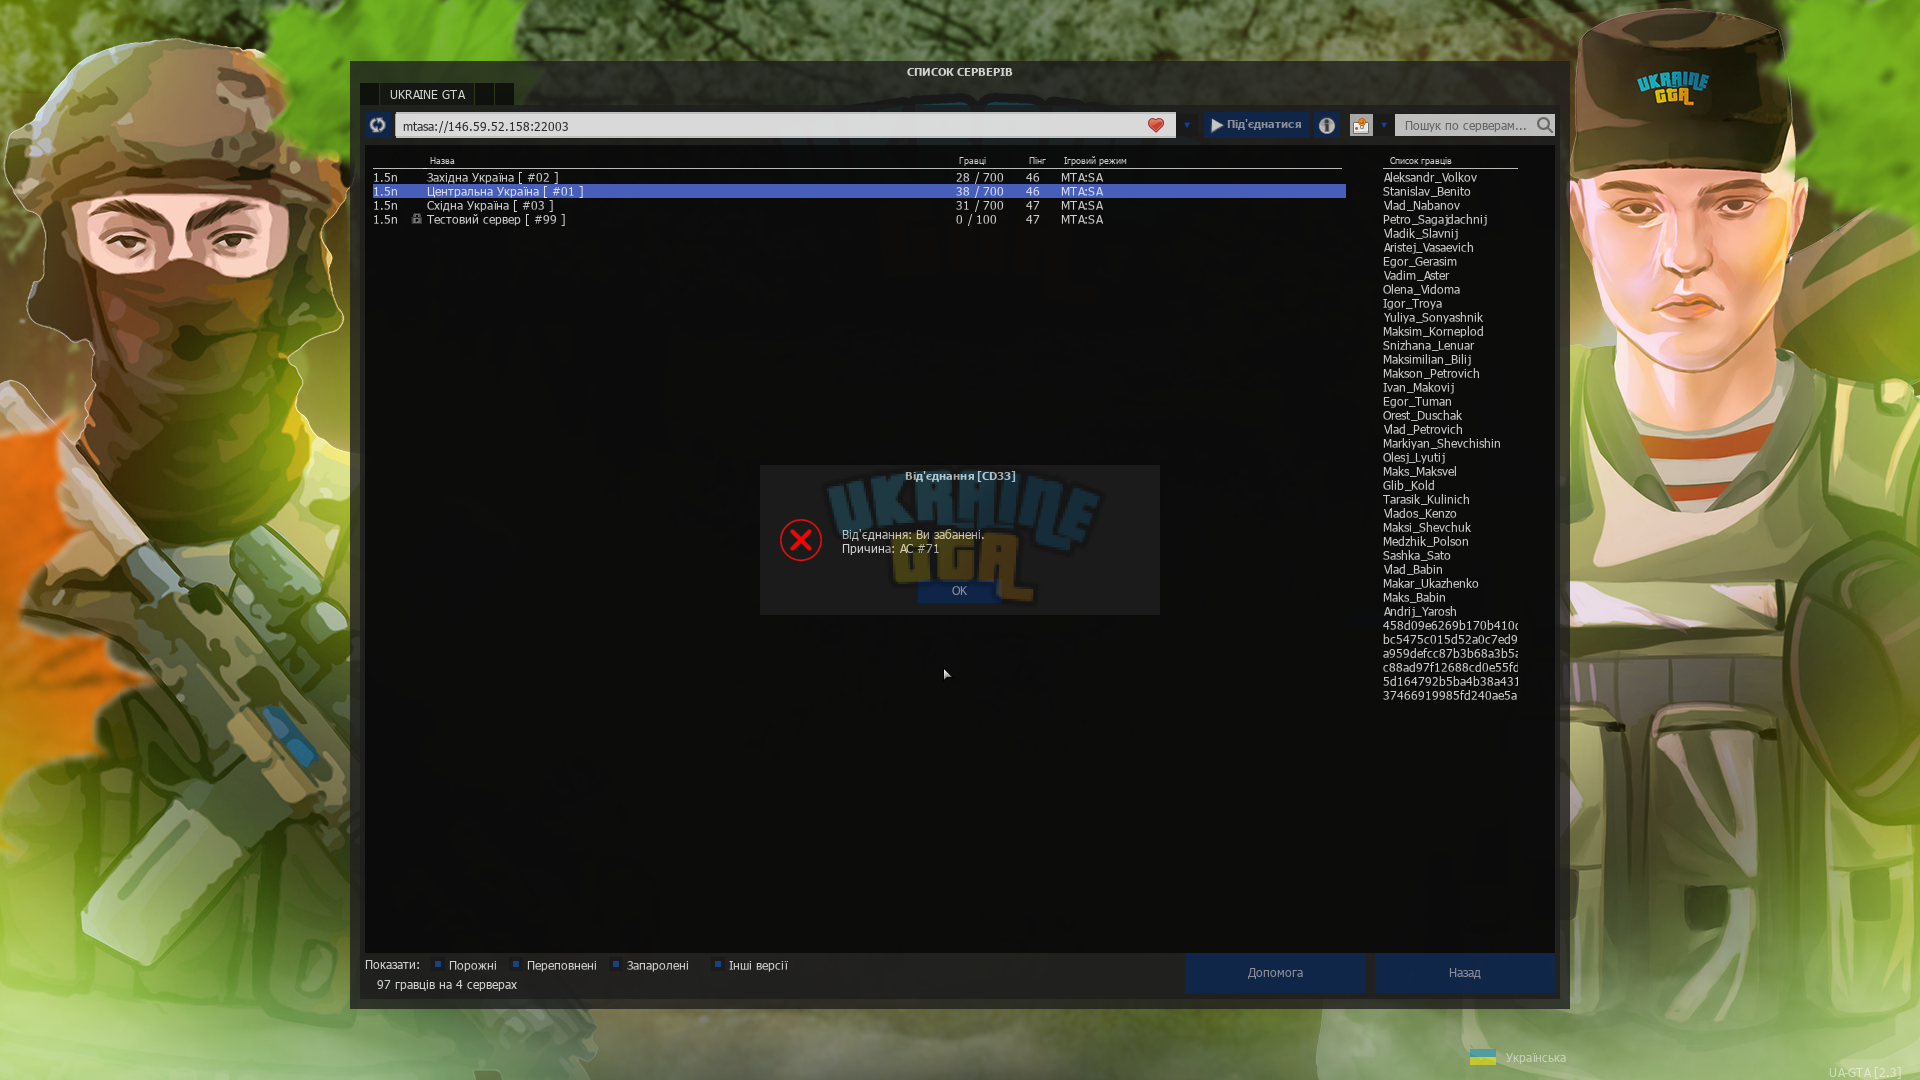This screenshot has width=1920, height=1080.
Task: Click player Vlados_Kenzo in the list
Action: pos(1420,513)
